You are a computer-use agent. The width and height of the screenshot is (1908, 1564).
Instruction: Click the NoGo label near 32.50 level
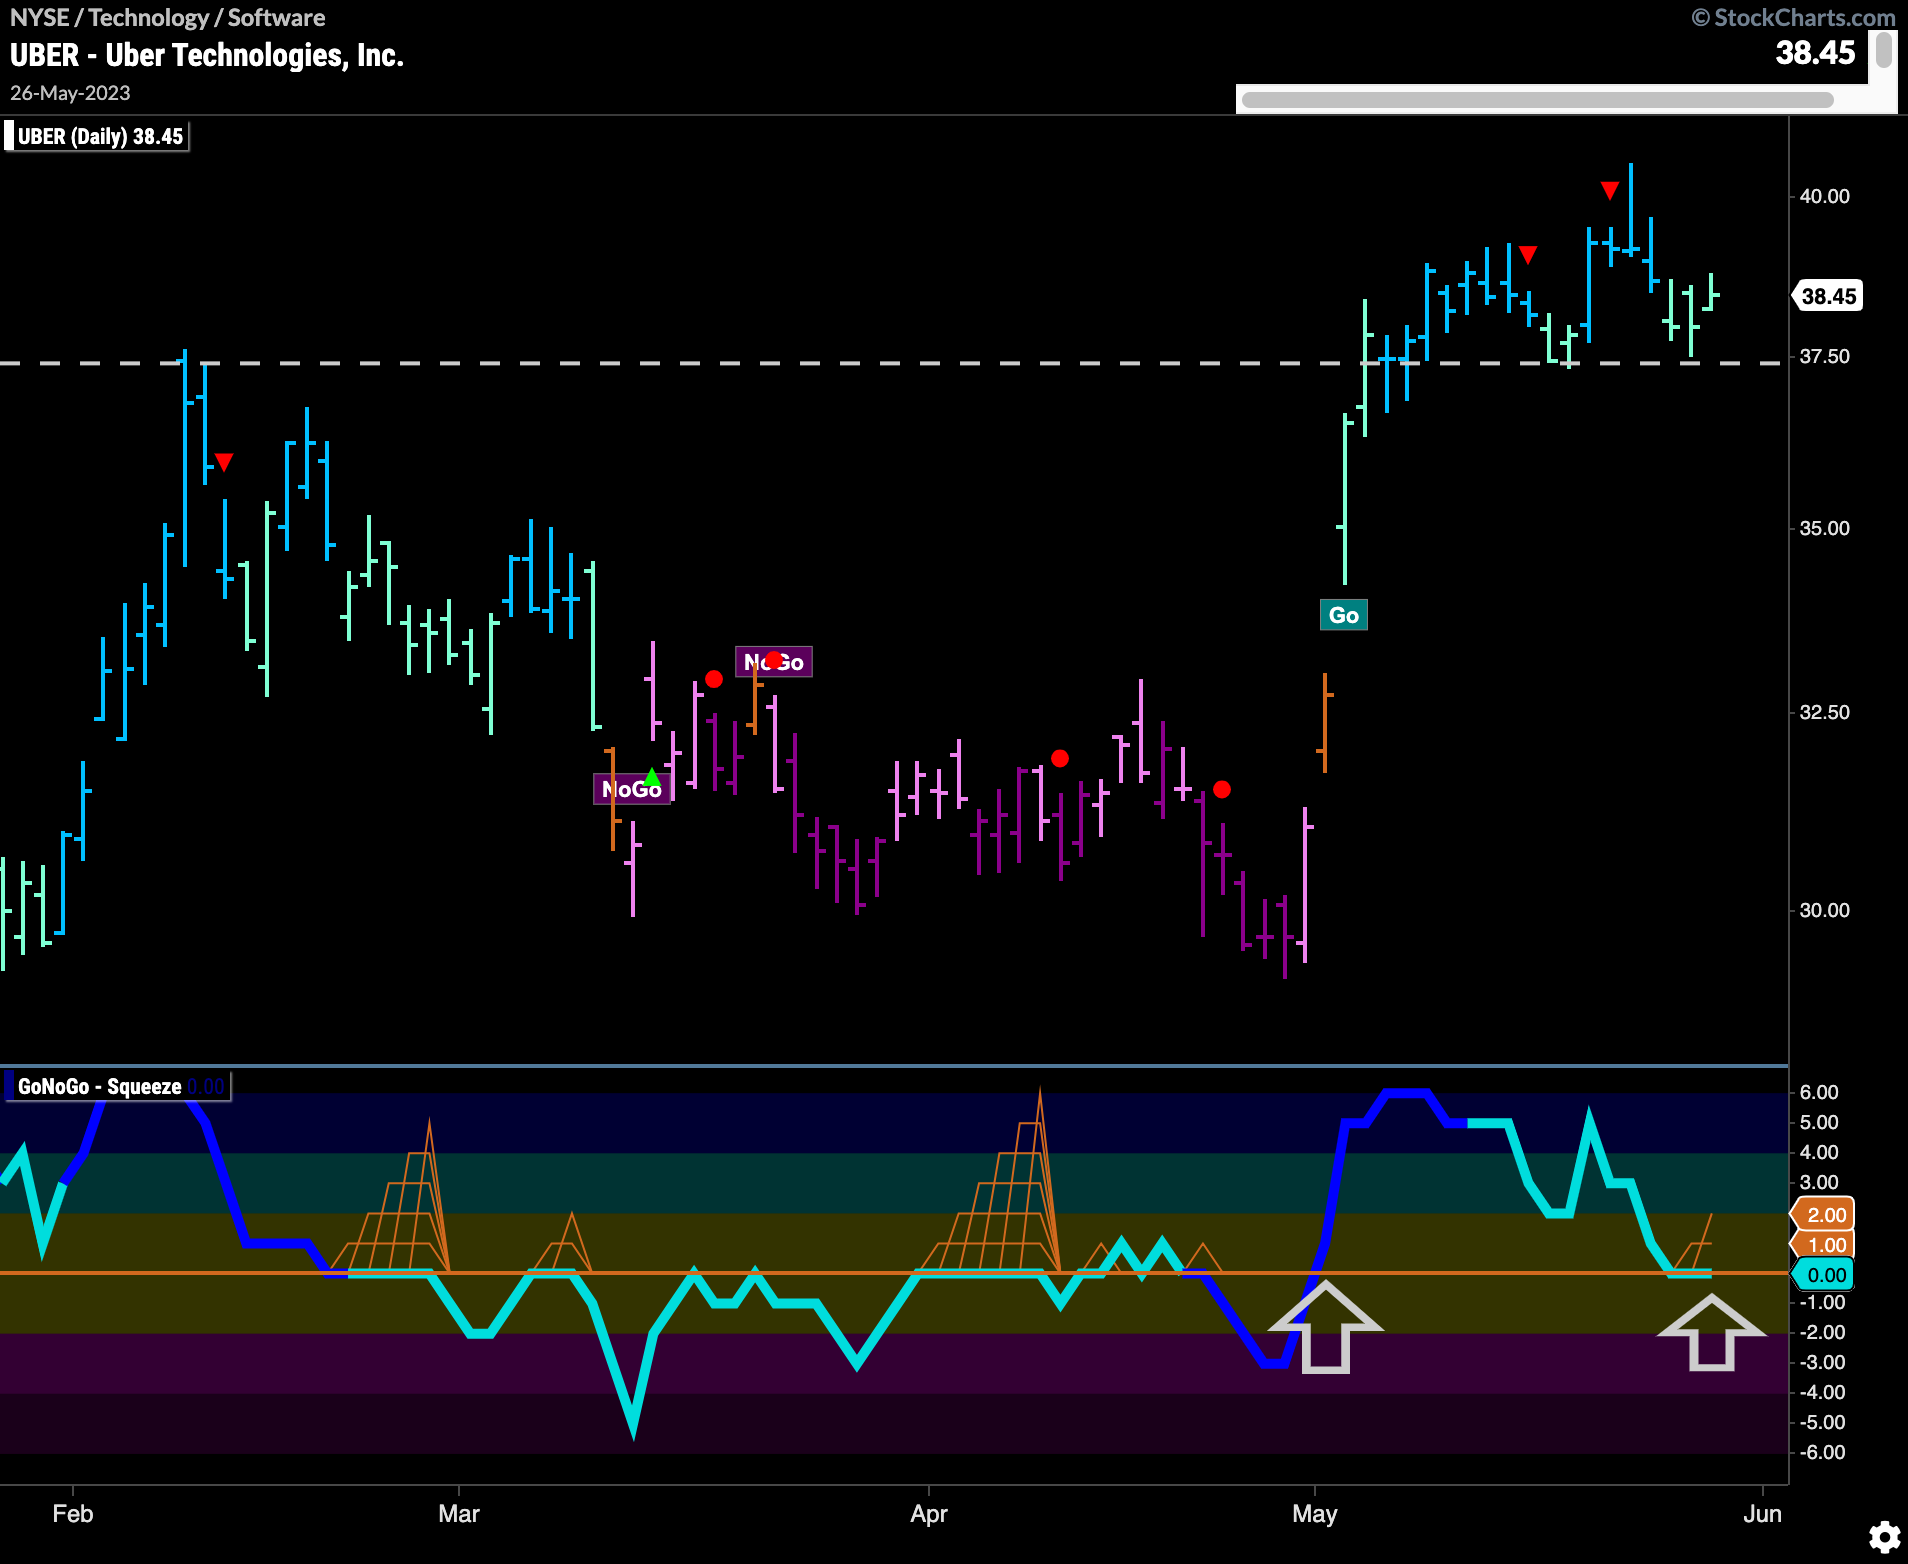[x=774, y=662]
